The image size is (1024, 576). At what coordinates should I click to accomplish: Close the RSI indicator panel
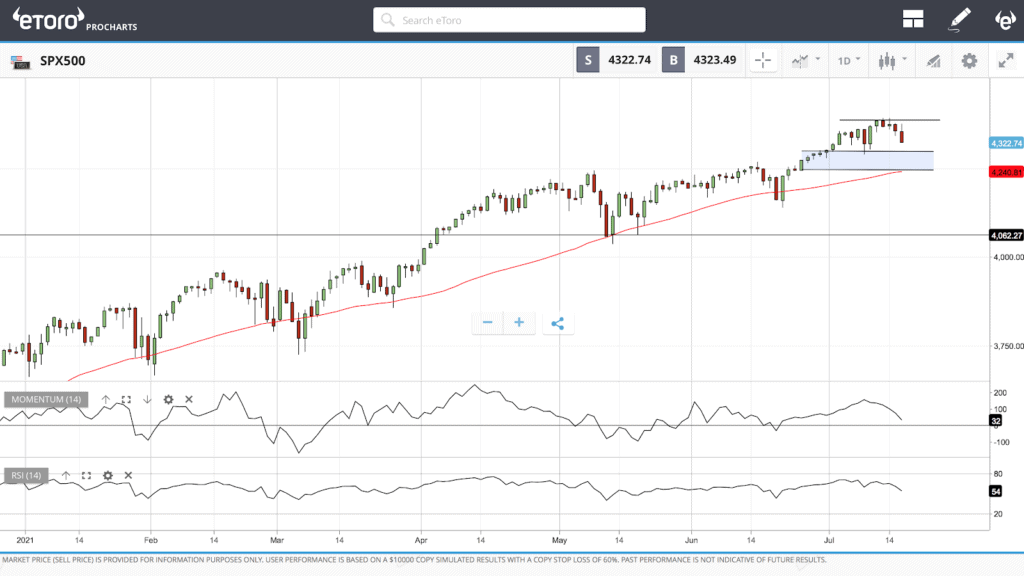click(x=128, y=475)
